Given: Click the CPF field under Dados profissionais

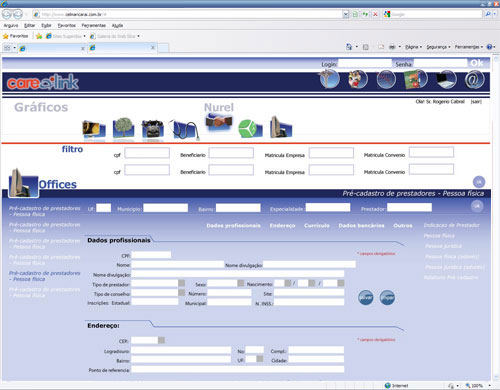Looking at the screenshot, I should click(151, 255).
